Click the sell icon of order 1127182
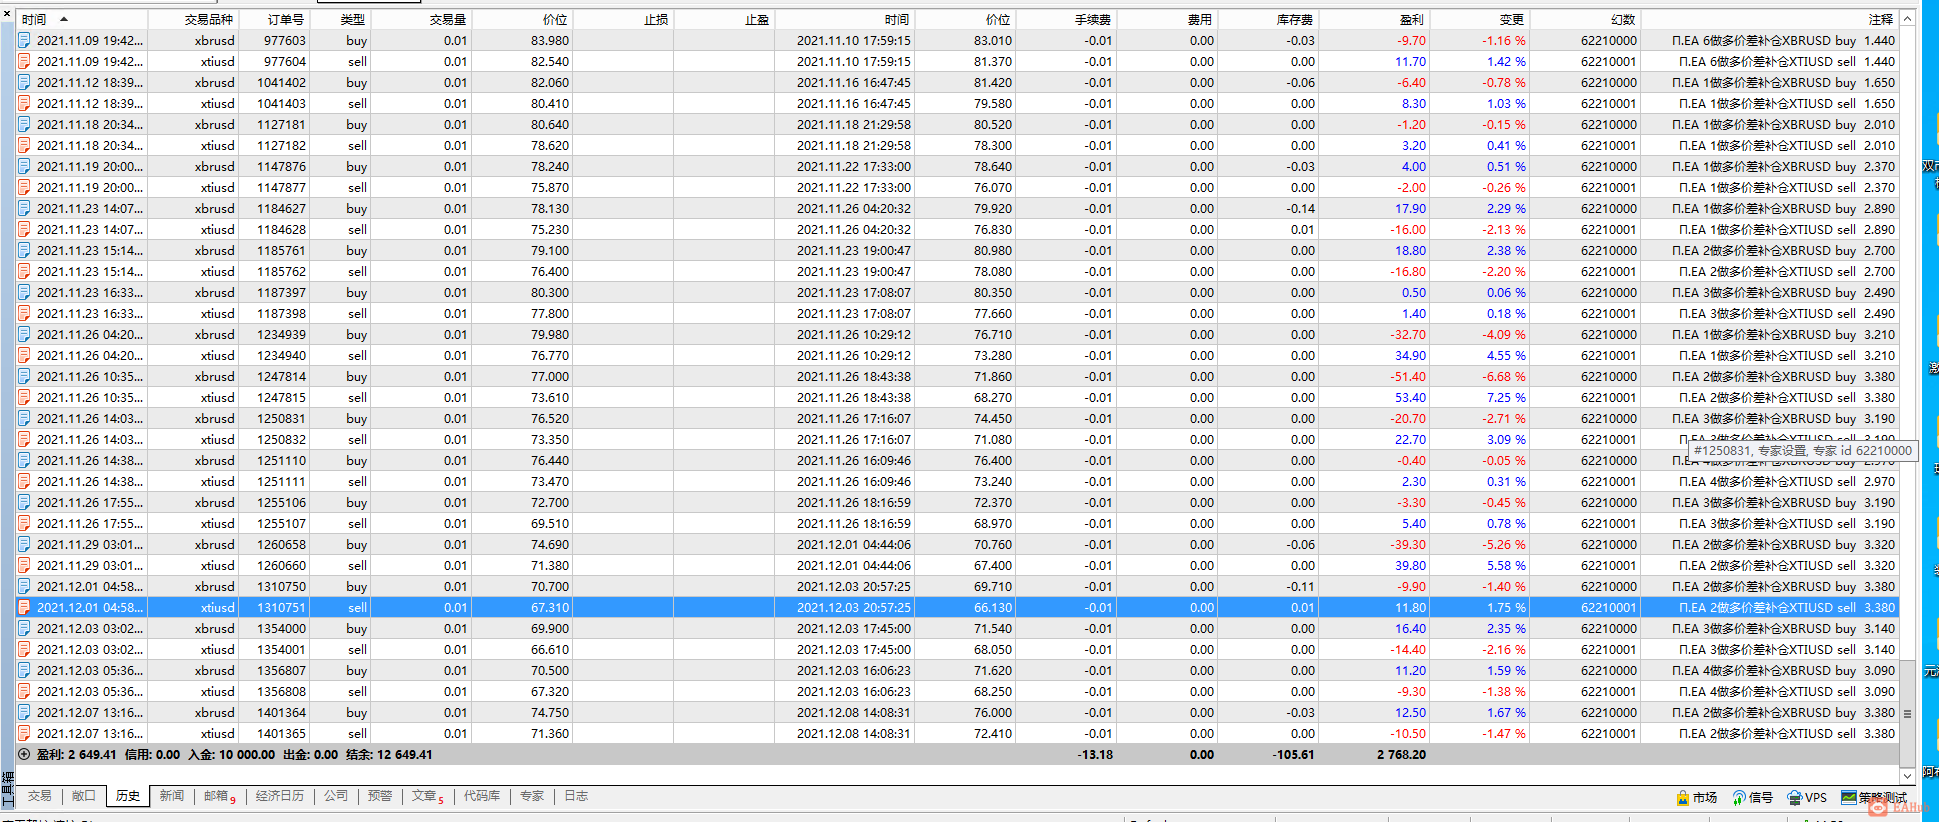1939x822 pixels. click(x=24, y=146)
